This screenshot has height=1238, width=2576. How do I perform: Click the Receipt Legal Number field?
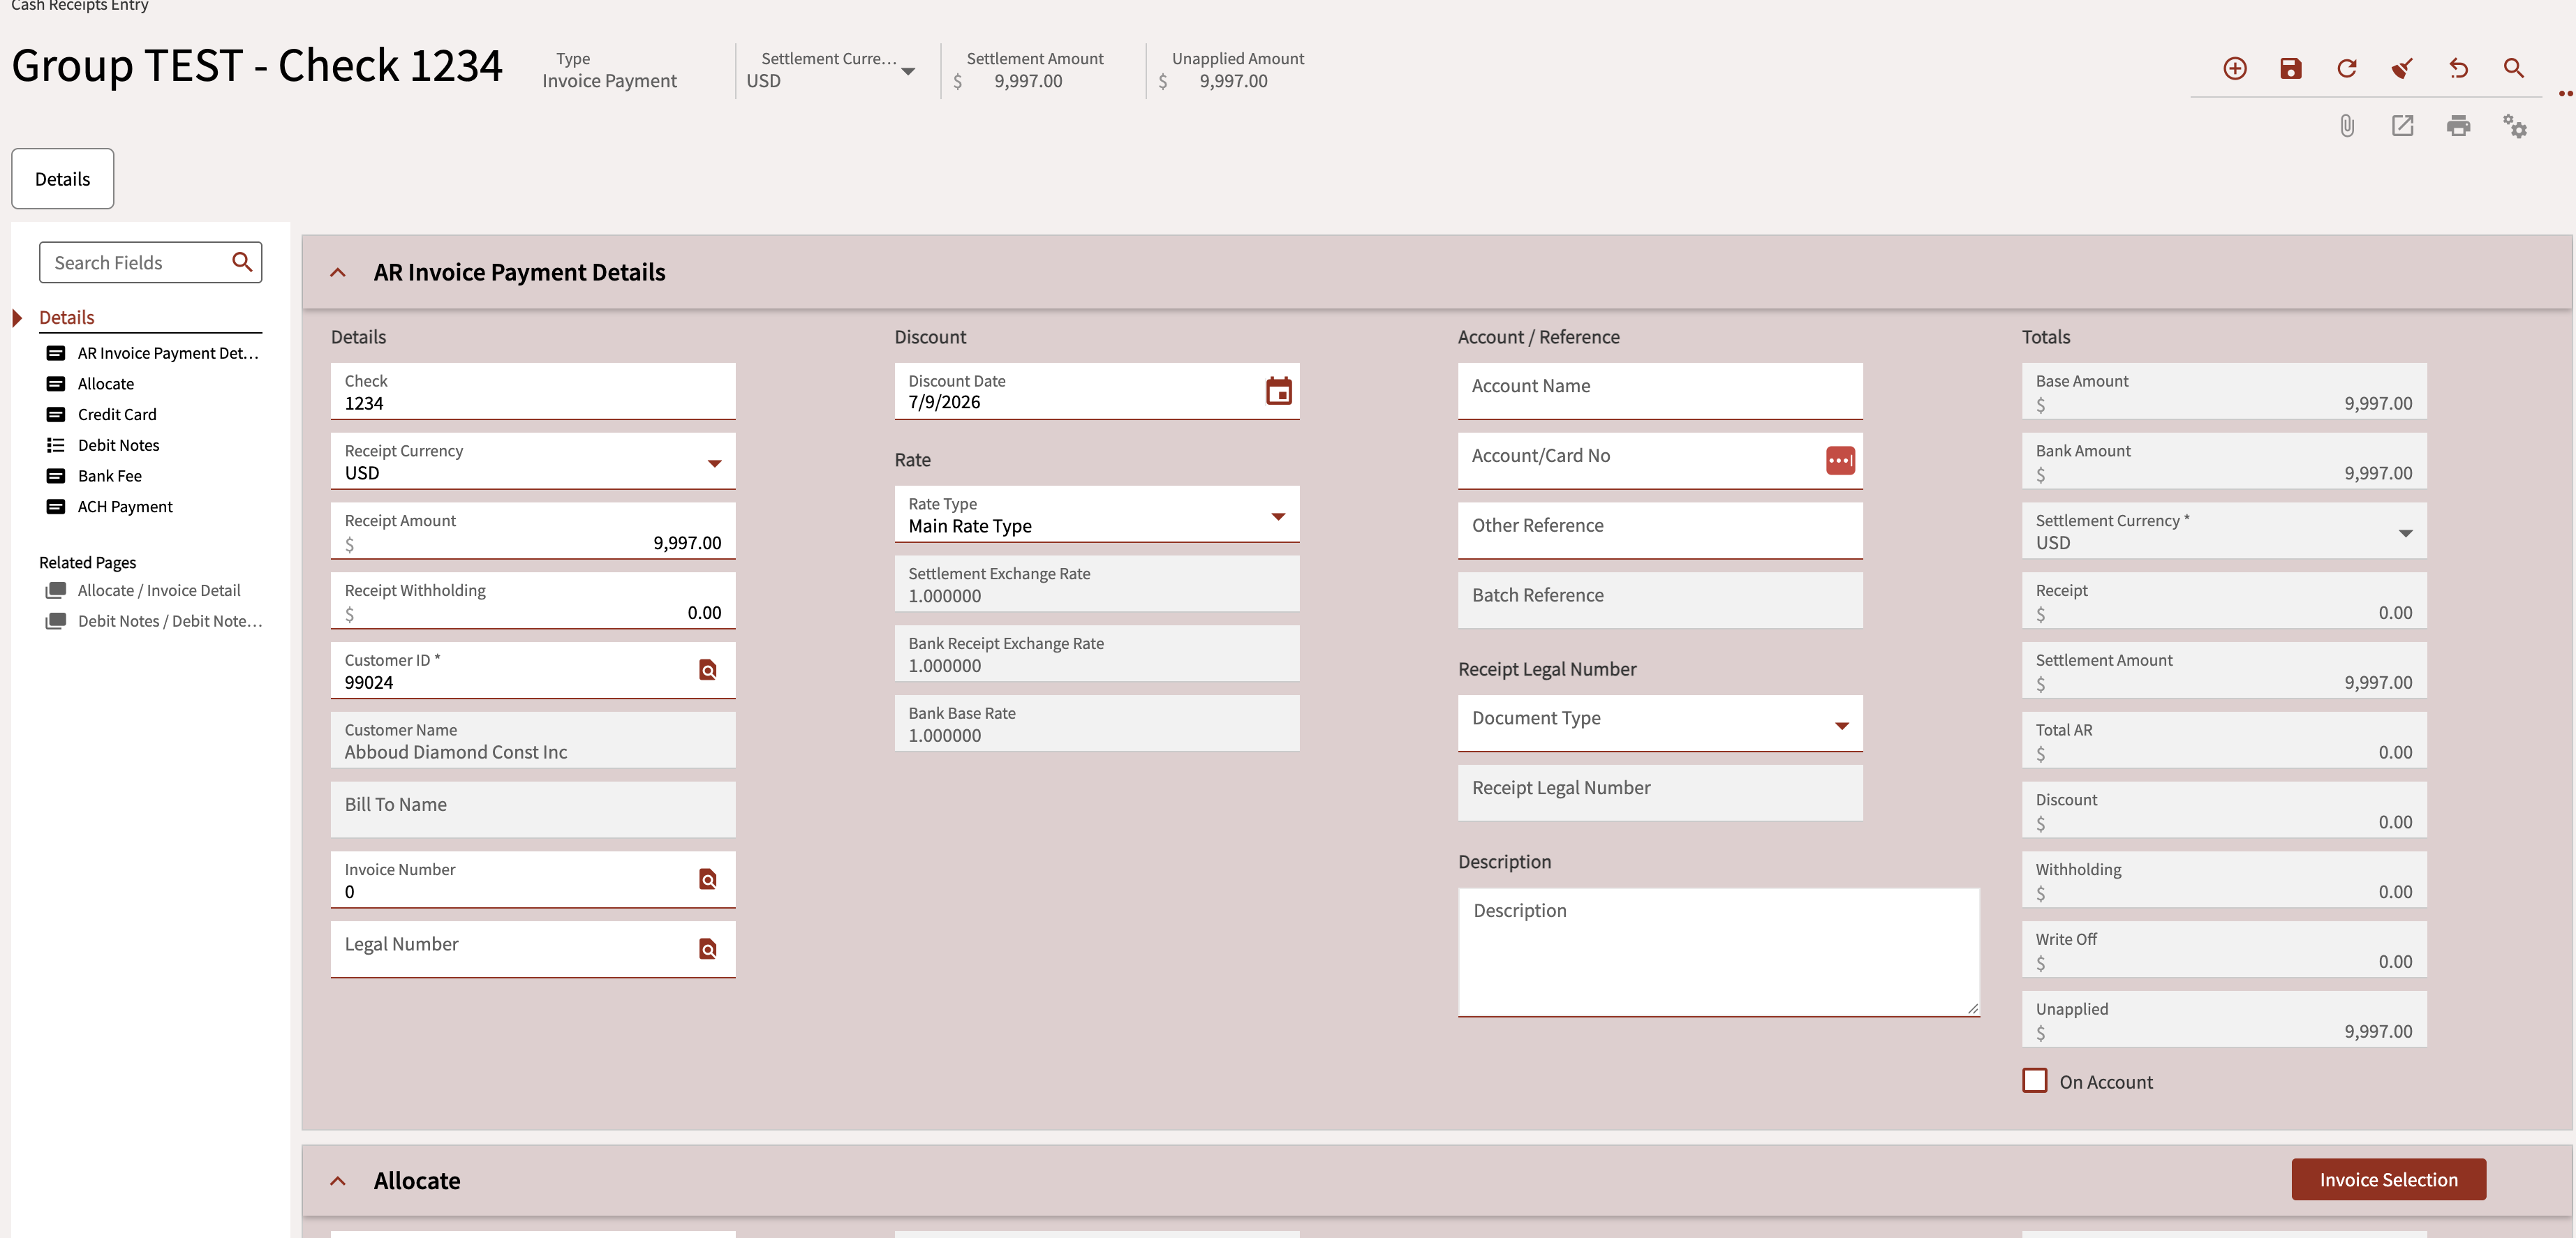(x=1660, y=793)
